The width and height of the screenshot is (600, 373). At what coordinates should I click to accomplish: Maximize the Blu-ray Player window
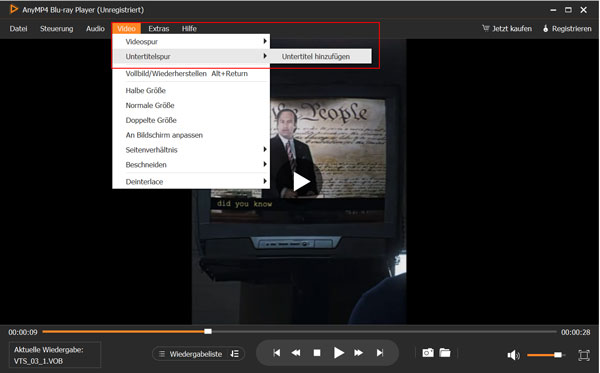[x=568, y=10]
